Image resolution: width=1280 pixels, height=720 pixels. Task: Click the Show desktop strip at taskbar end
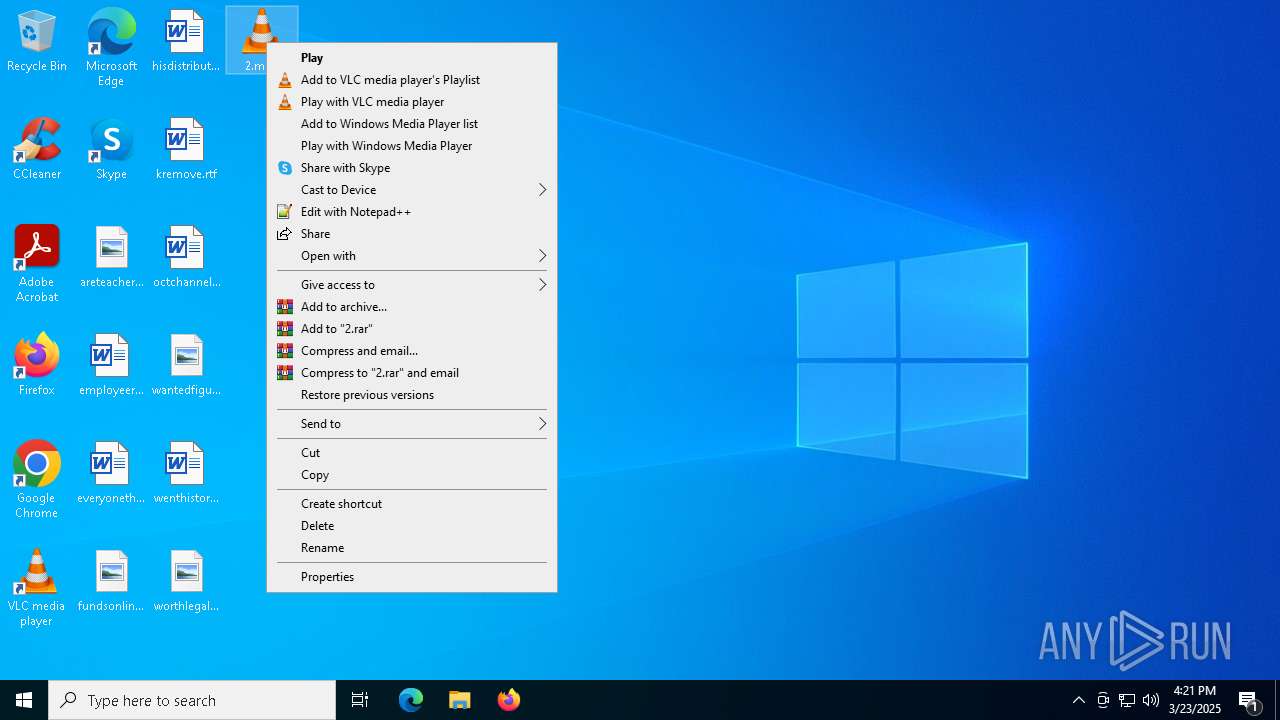[x=1277, y=700]
